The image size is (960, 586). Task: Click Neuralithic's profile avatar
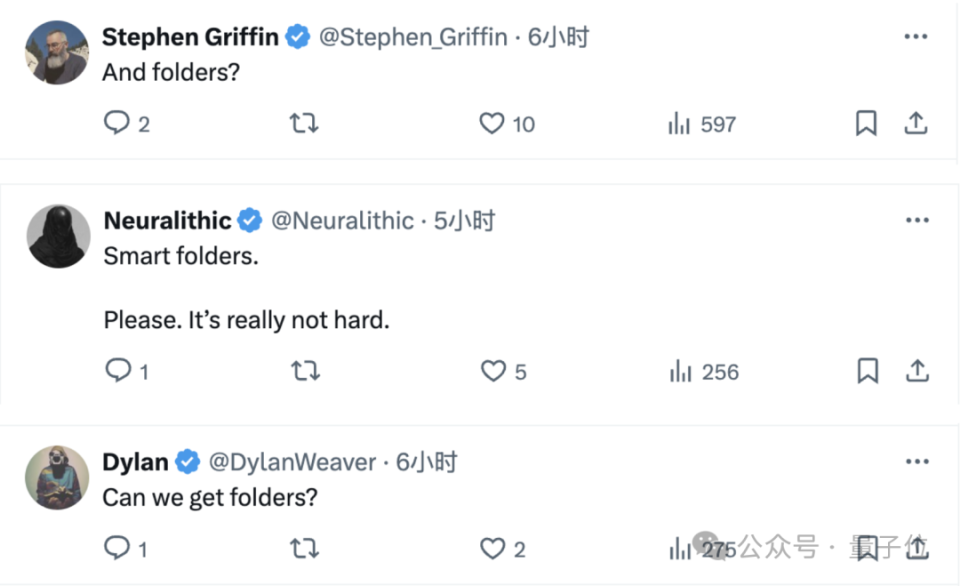[x=58, y=236]
